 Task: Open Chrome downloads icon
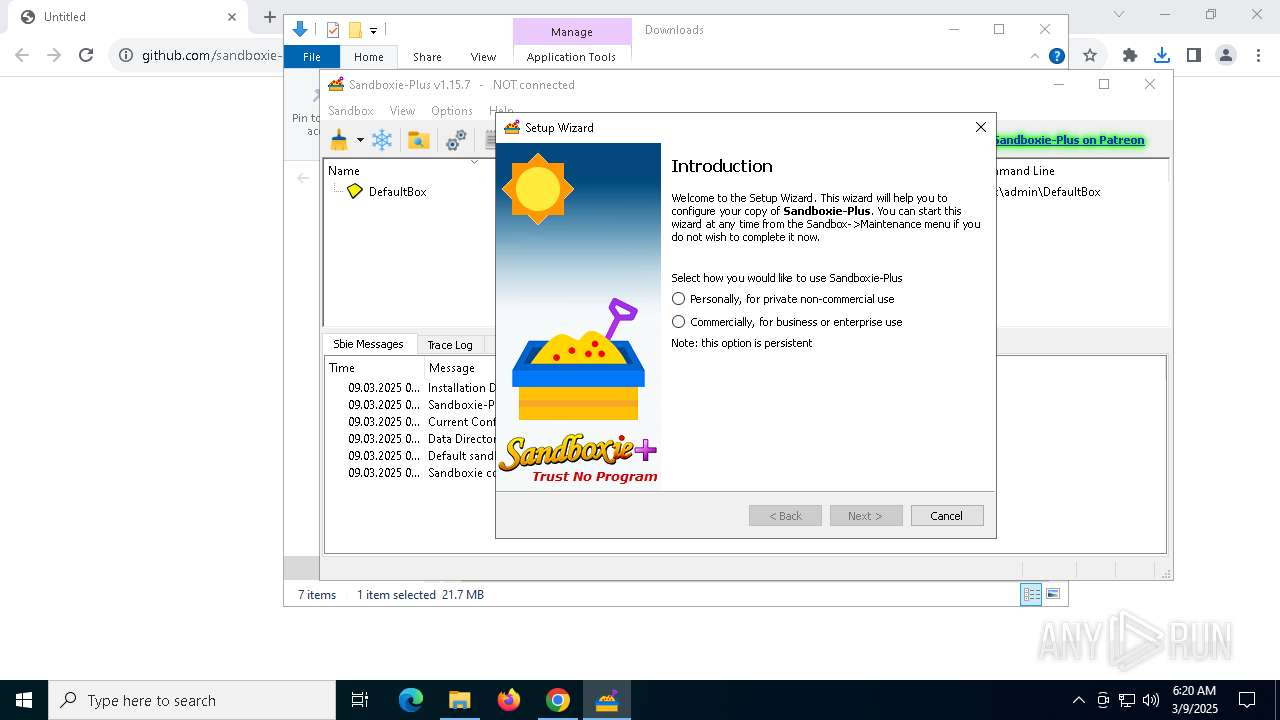click(x=1162, y=55)
